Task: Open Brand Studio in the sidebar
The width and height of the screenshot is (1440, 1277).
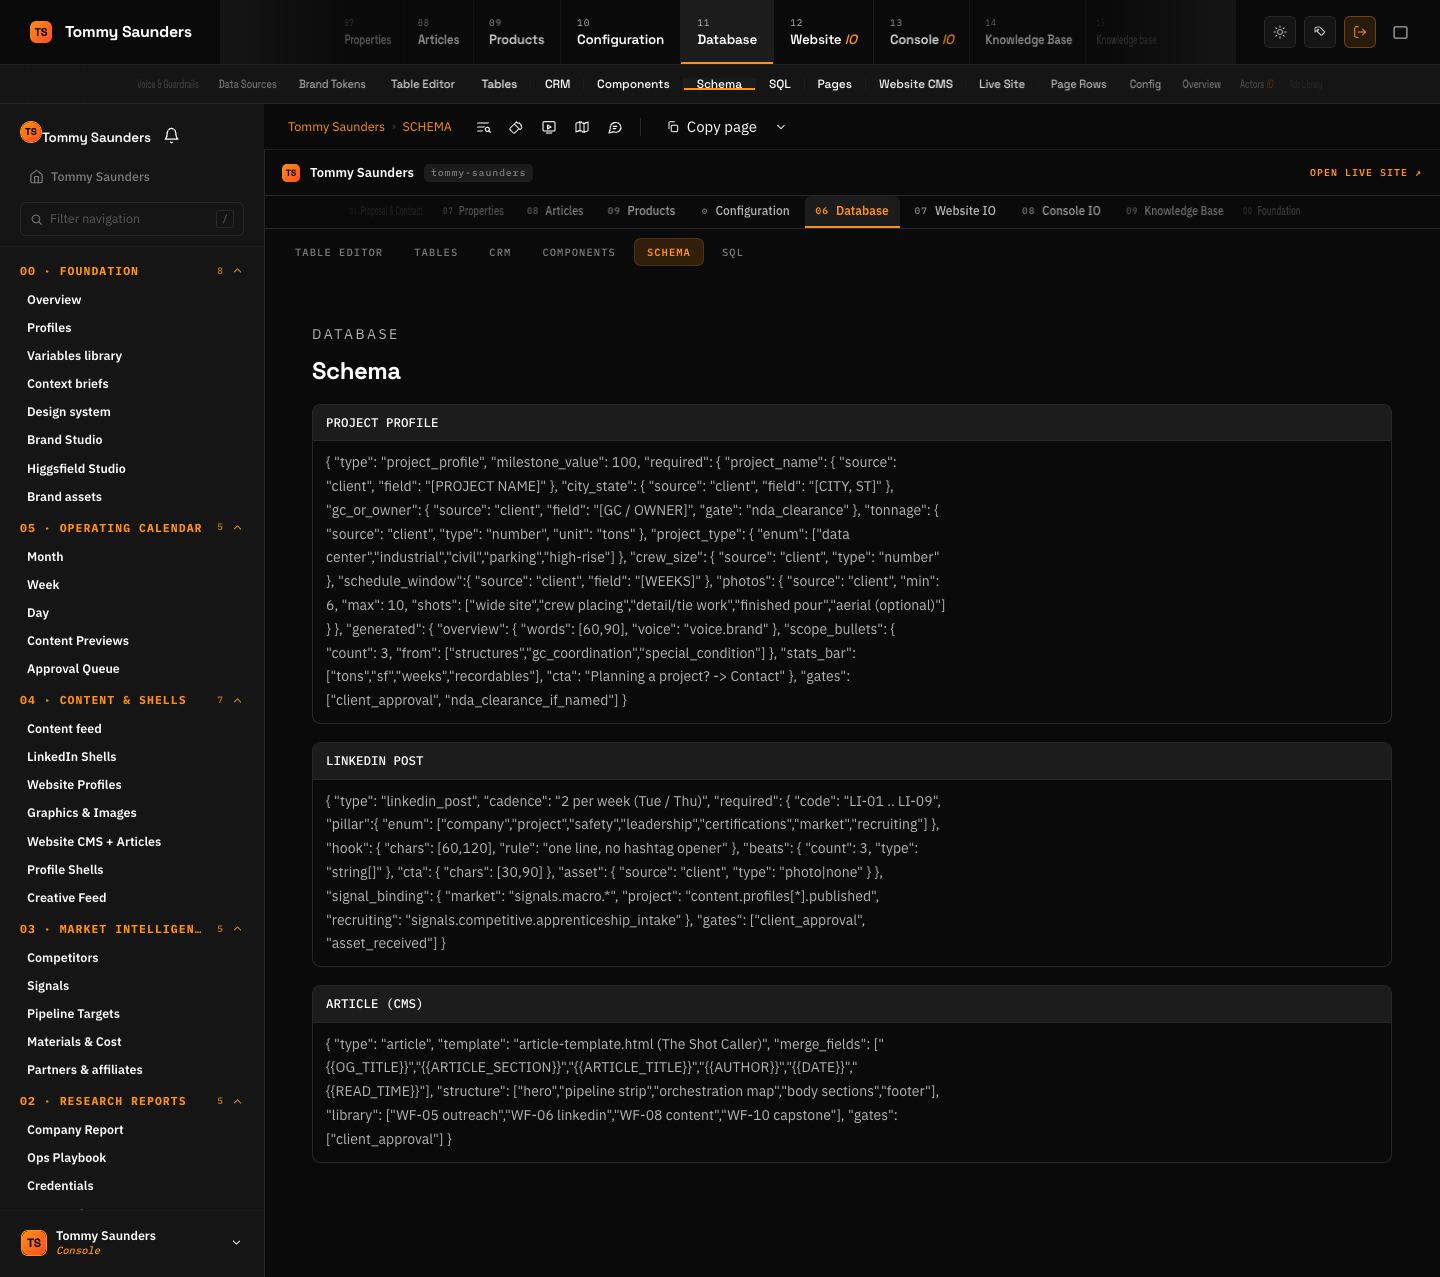Action: click(x=65, y=440)
